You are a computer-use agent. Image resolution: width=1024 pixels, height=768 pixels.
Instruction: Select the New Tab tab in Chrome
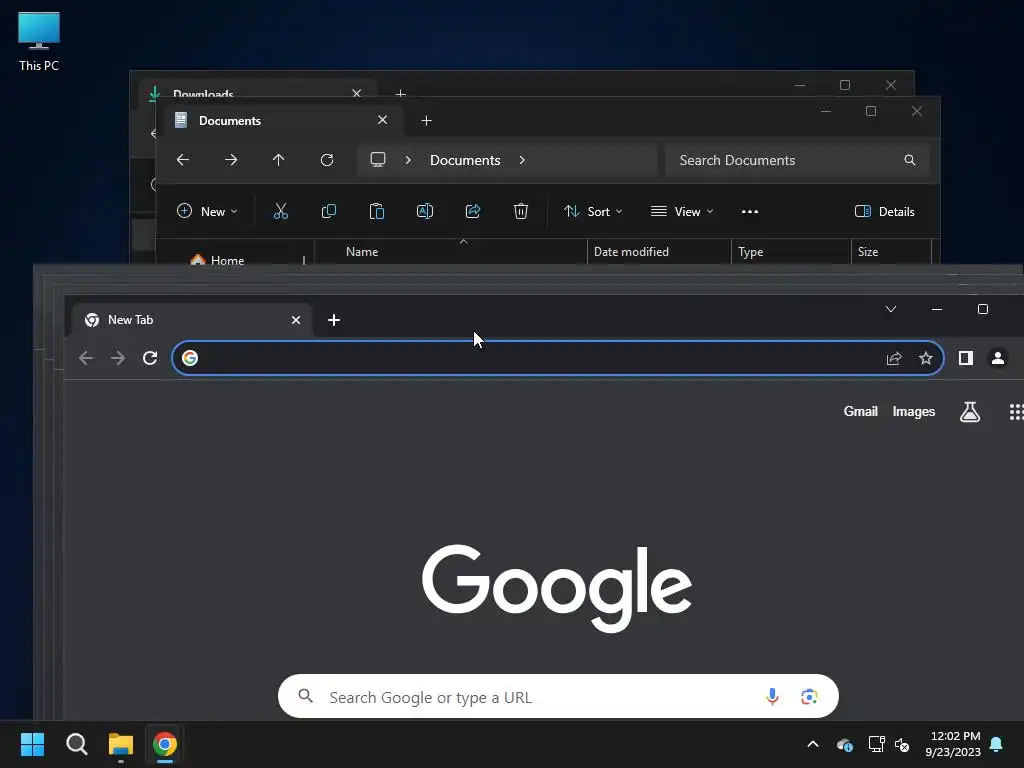click(193, 320)
